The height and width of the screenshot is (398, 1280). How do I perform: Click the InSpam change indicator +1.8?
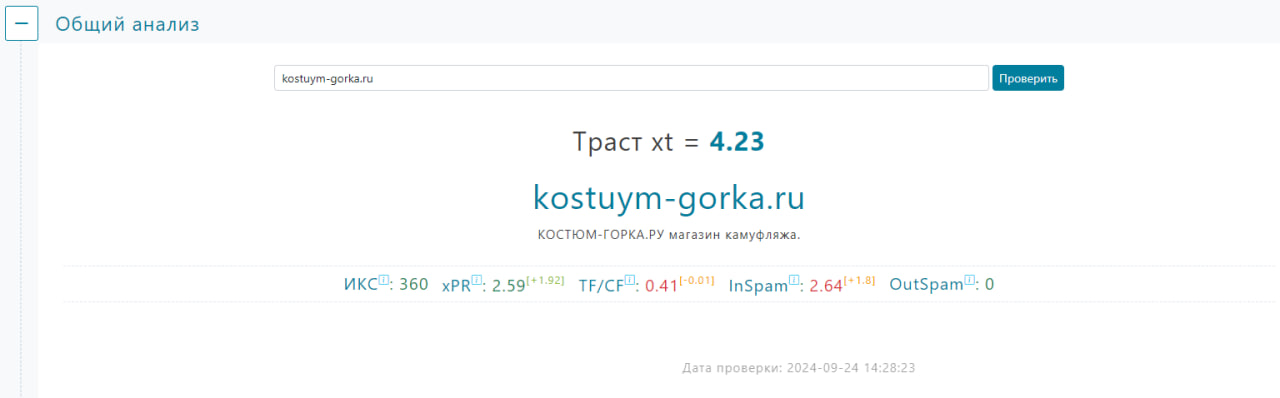pyautogui.click(x=859, y=280)
